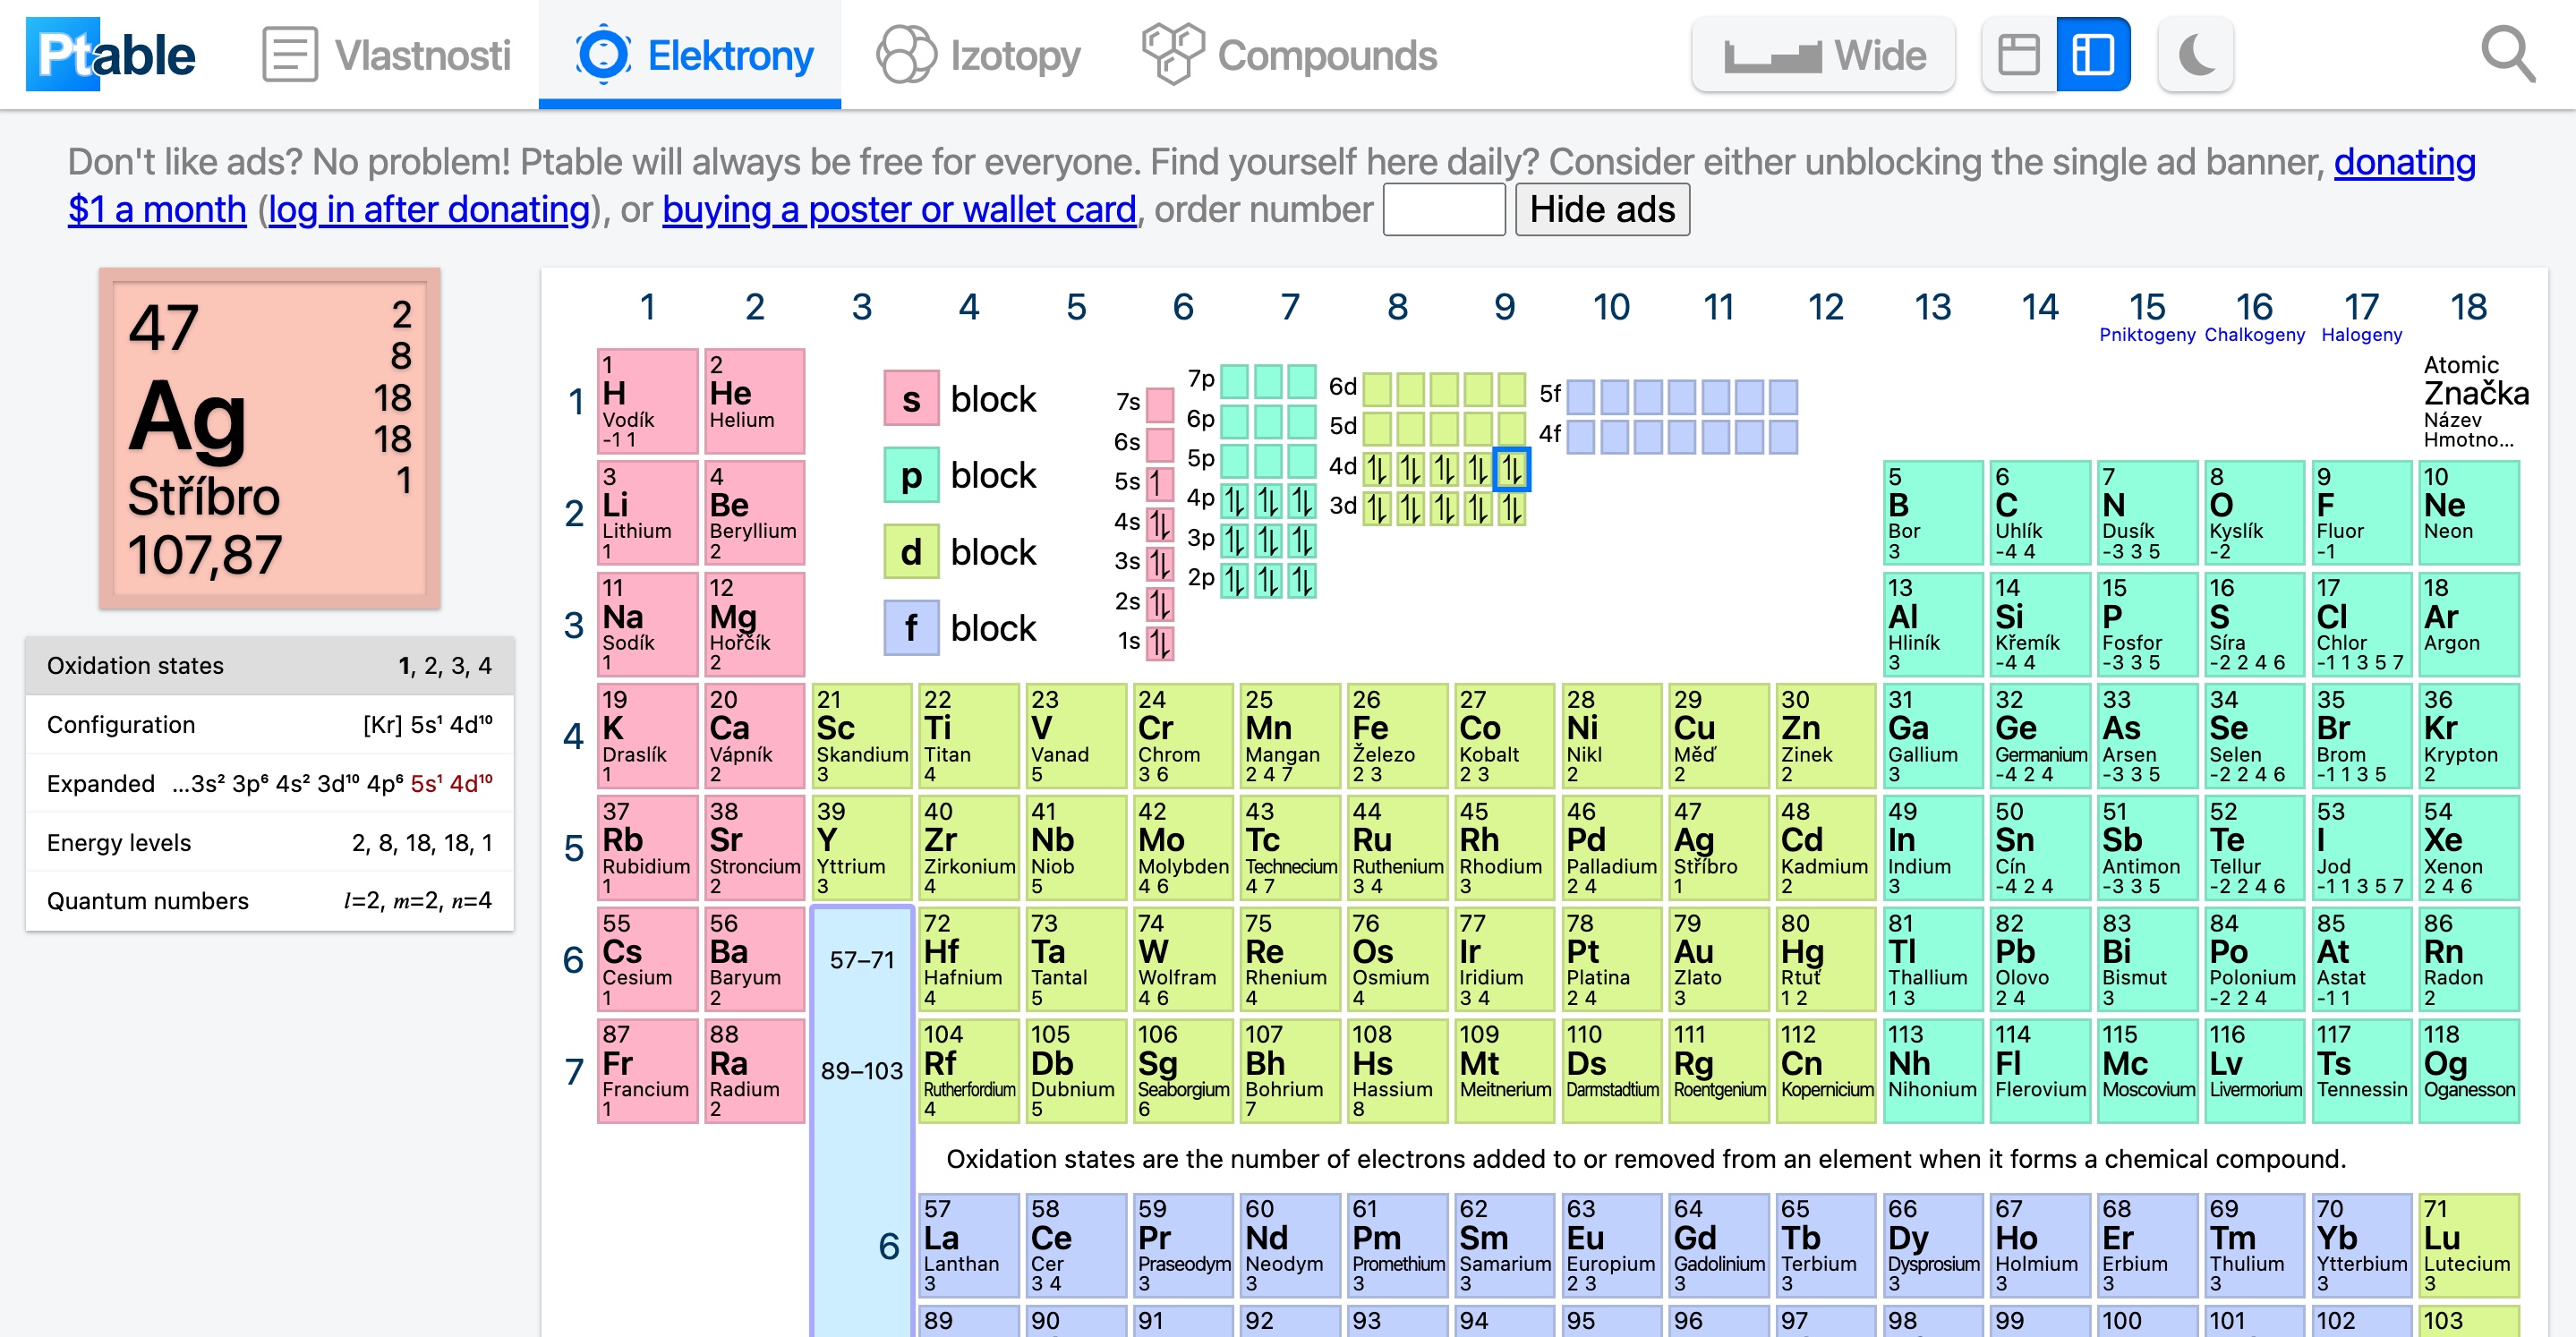
Task: Open the Izotopy tab
Action: pos(978,55)
